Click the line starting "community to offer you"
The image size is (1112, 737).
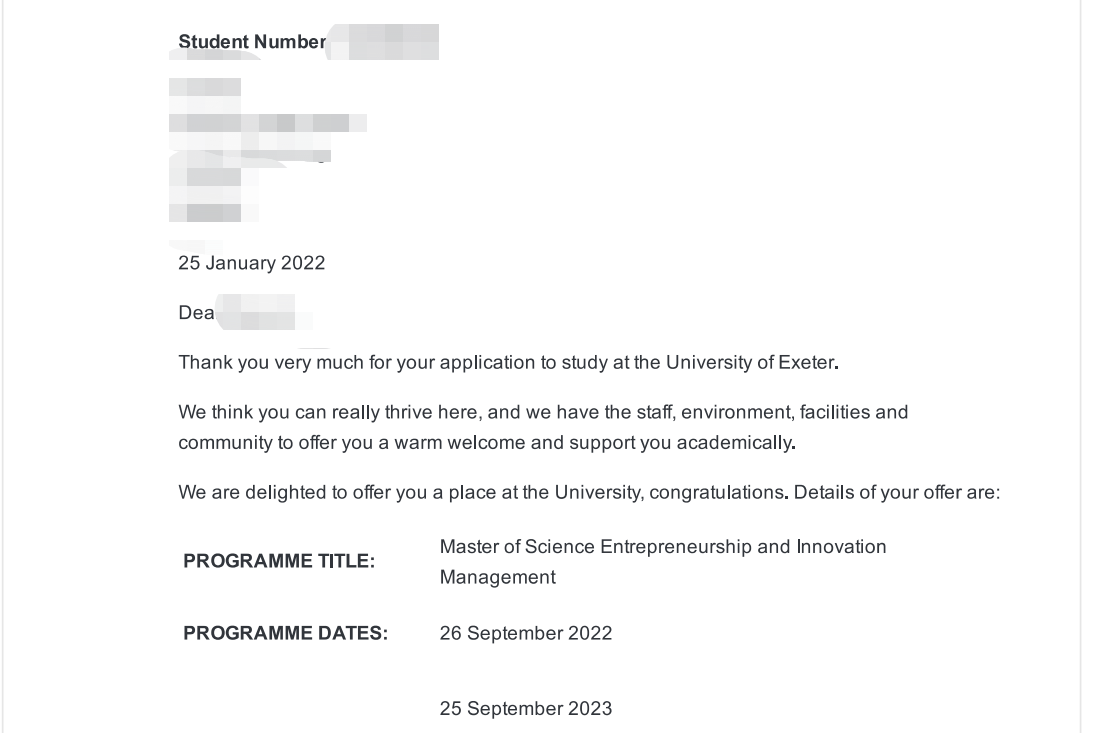click(x=486, y=442)
